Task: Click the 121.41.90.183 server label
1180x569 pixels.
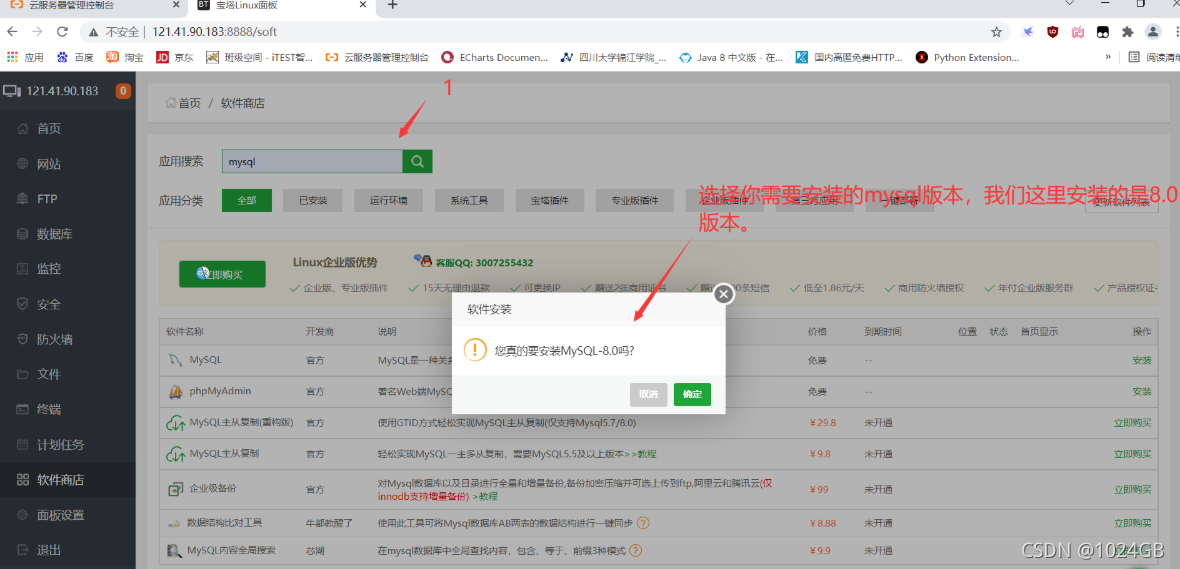Action: (63, 91)
